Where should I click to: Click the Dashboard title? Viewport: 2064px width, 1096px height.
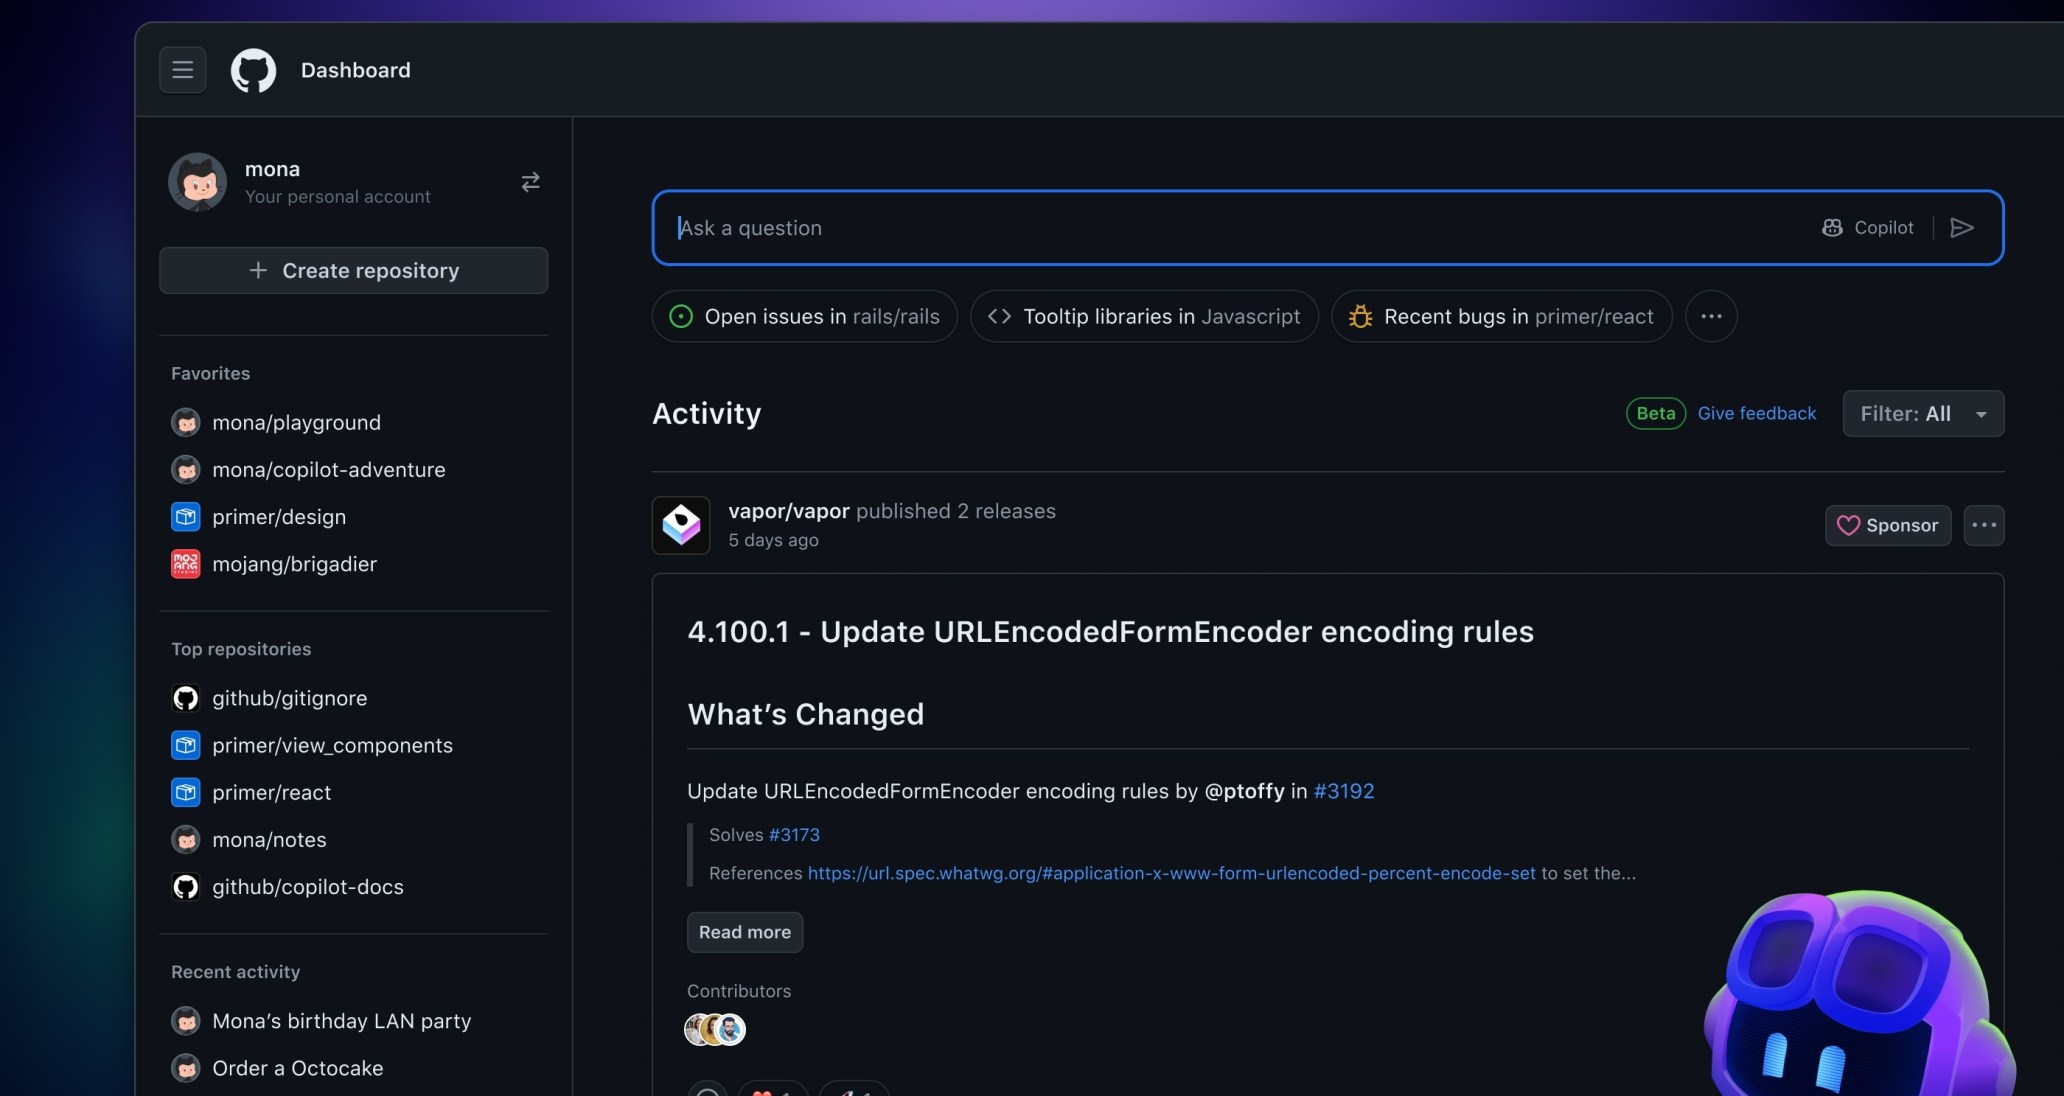tap(355, 70)
